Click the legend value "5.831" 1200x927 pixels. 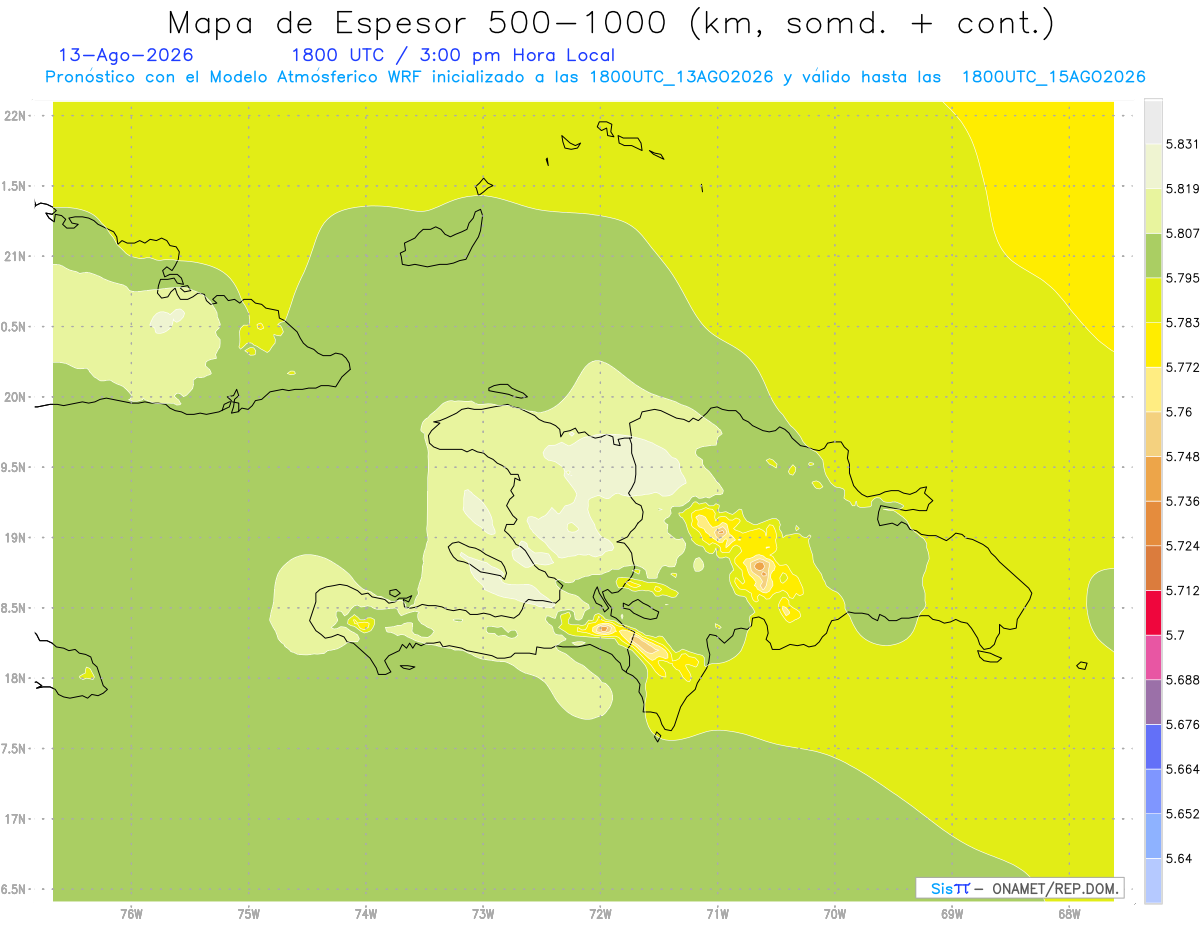pyautogui.click(x=1182, y=144)
